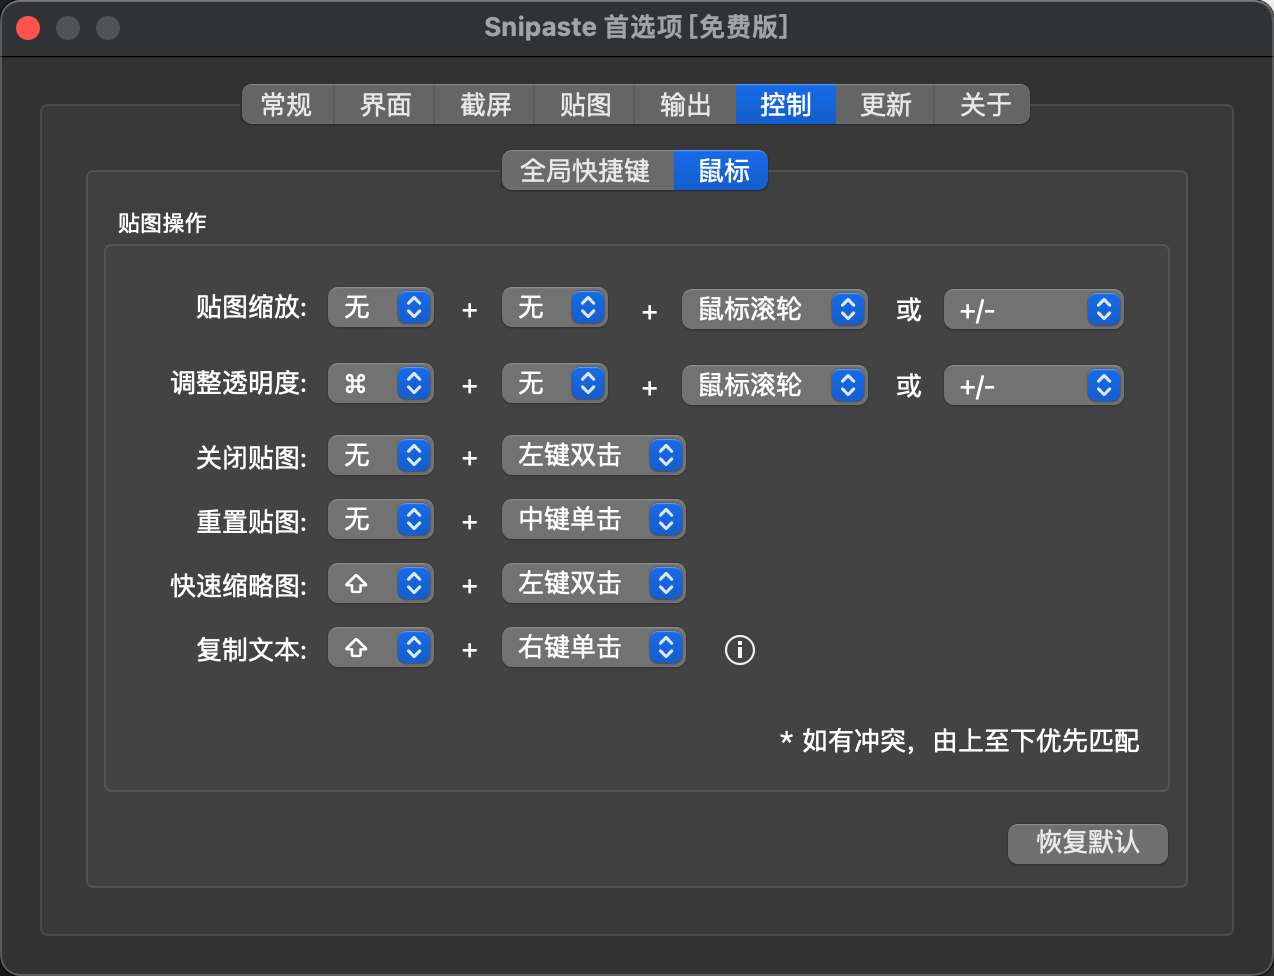Open shift modifier dropdown for 快速缩略图

[x=381, y=584]
